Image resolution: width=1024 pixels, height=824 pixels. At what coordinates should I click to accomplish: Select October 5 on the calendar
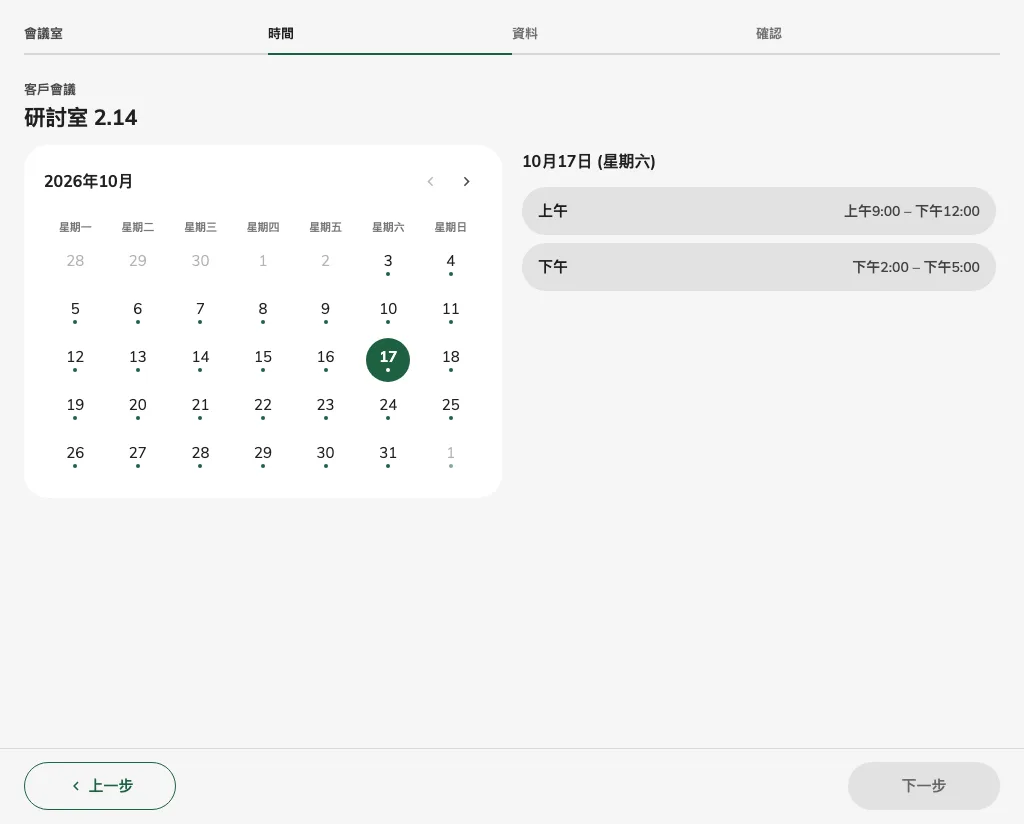(x=75, y=311)
